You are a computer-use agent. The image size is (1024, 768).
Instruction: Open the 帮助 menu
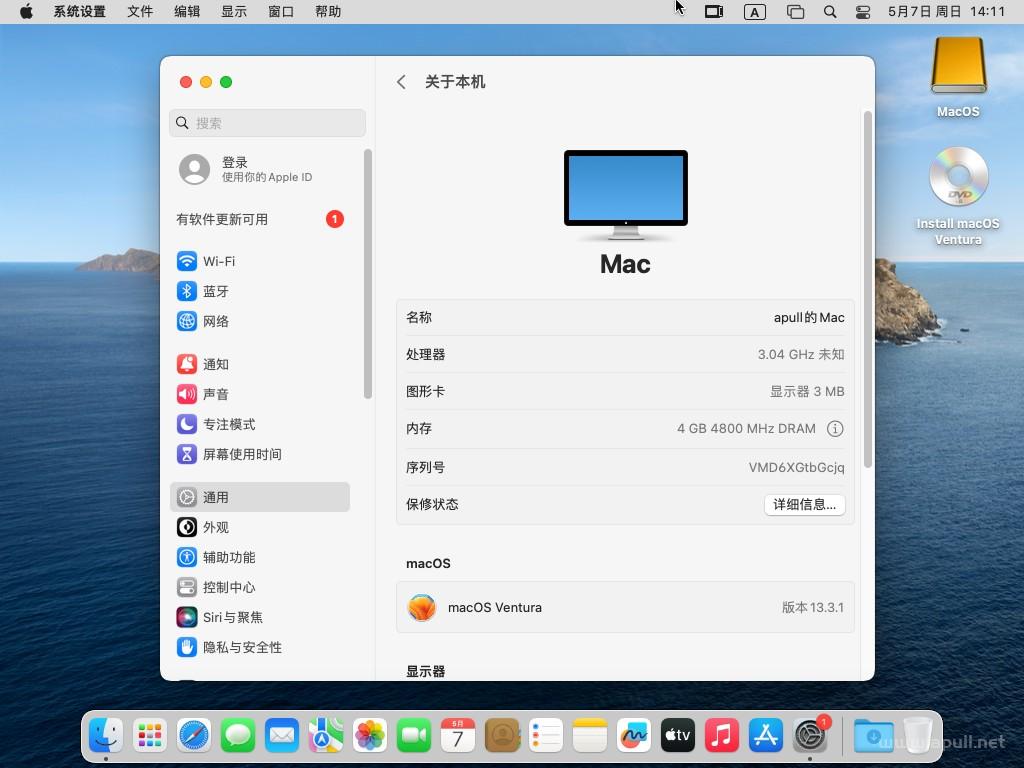tap(328, 12)
